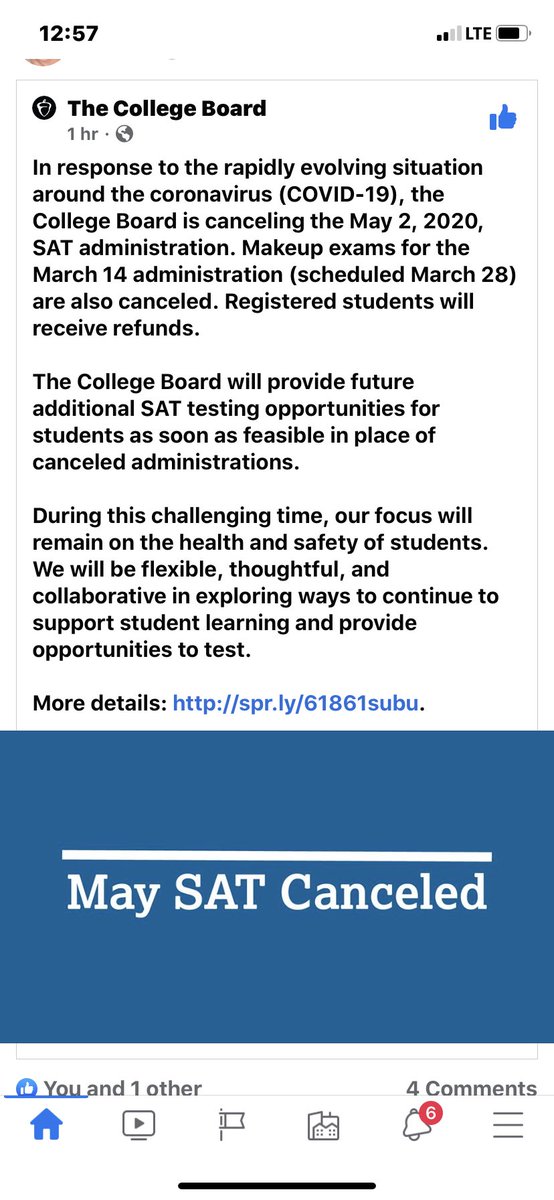The width and height of the screenshot is (554, 1200).
Task: Open the hamburger menu tab
Action: (508, 1126)
